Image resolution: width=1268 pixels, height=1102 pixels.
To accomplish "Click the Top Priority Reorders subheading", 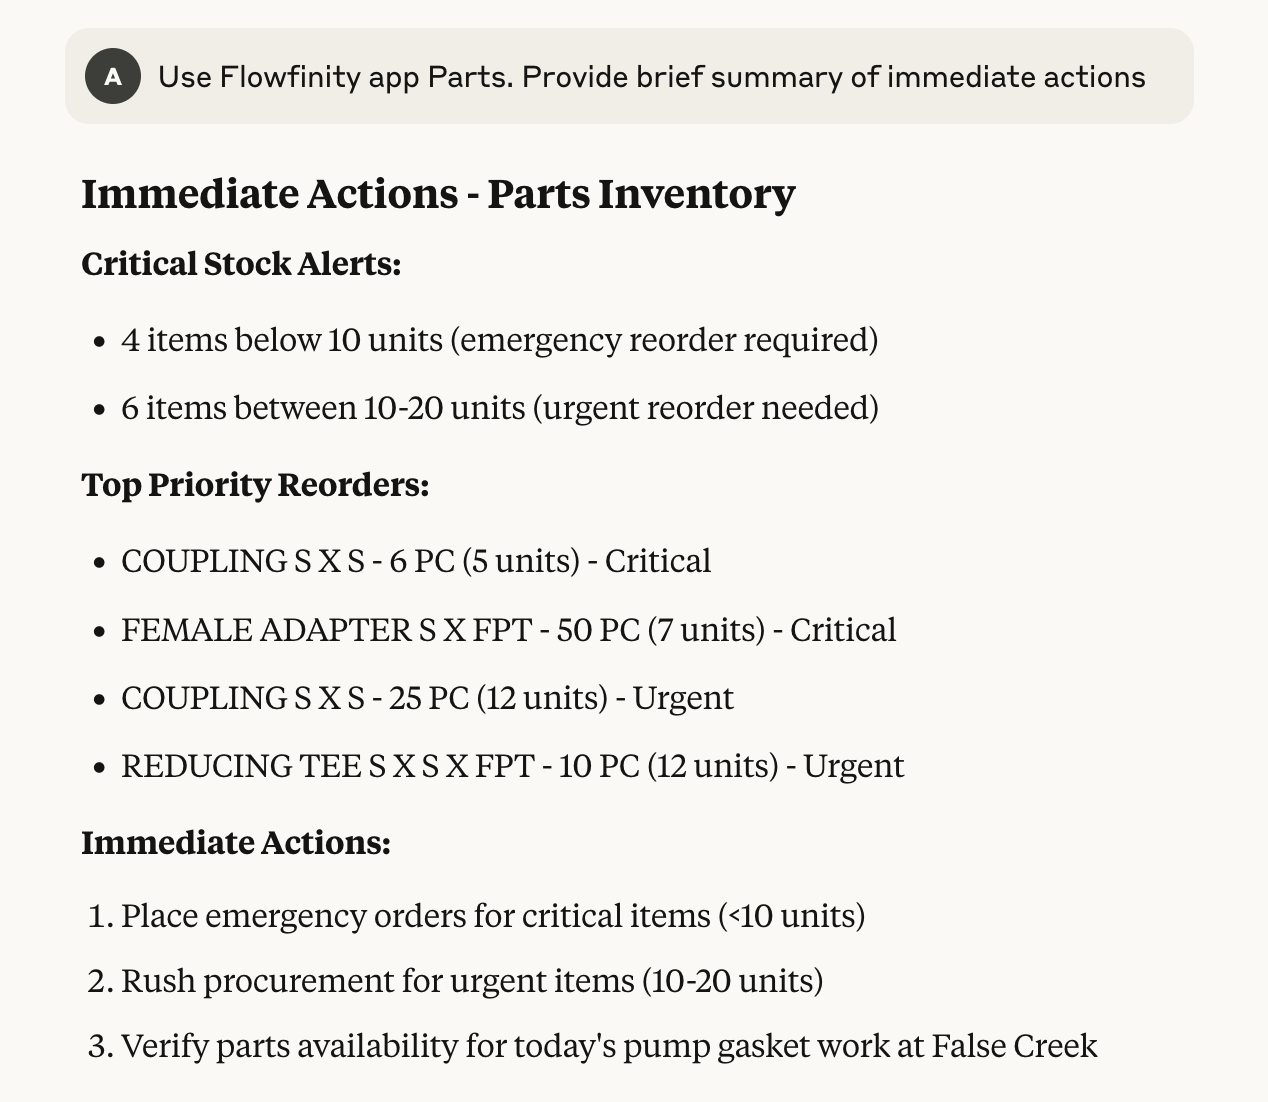I will point(255,485).
